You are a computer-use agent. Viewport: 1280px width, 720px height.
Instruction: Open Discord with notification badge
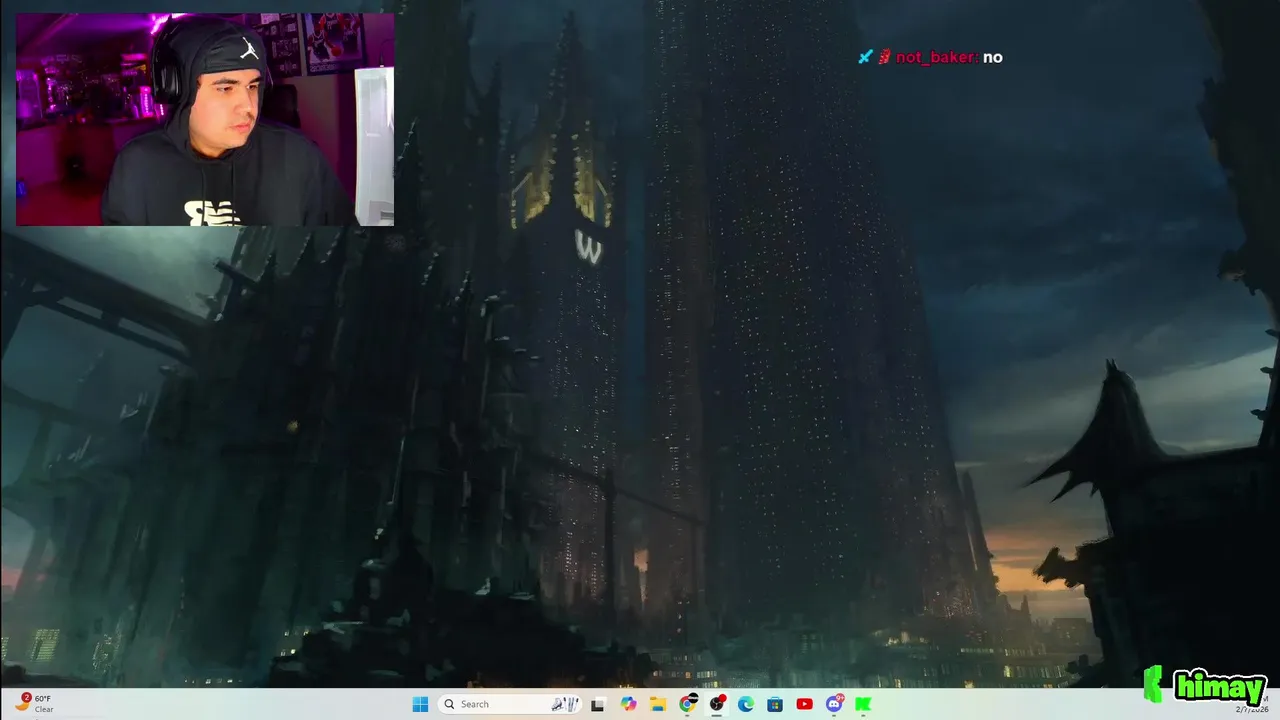pyautogui.click(x=834, y=704)
